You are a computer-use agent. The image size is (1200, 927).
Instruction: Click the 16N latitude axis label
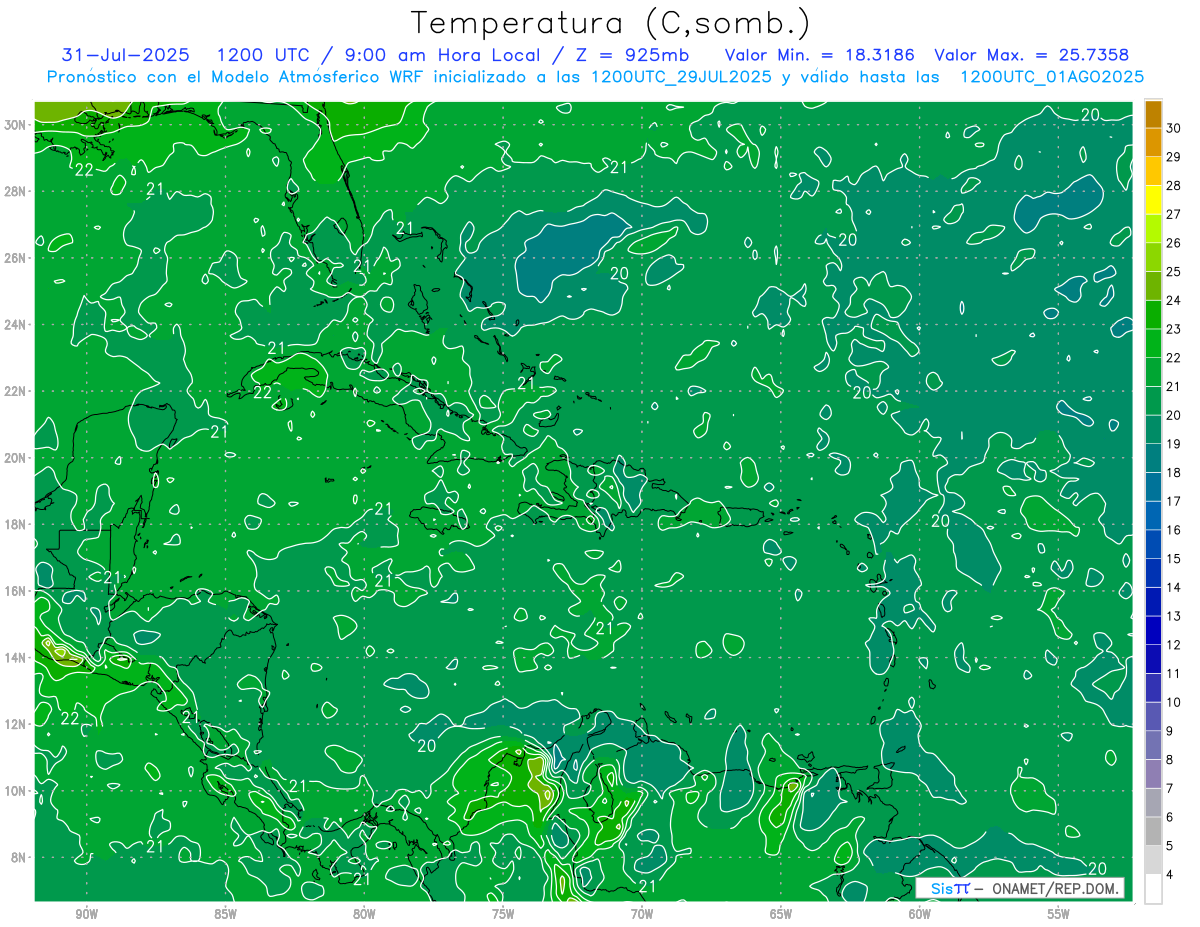[x=16, y=591]
